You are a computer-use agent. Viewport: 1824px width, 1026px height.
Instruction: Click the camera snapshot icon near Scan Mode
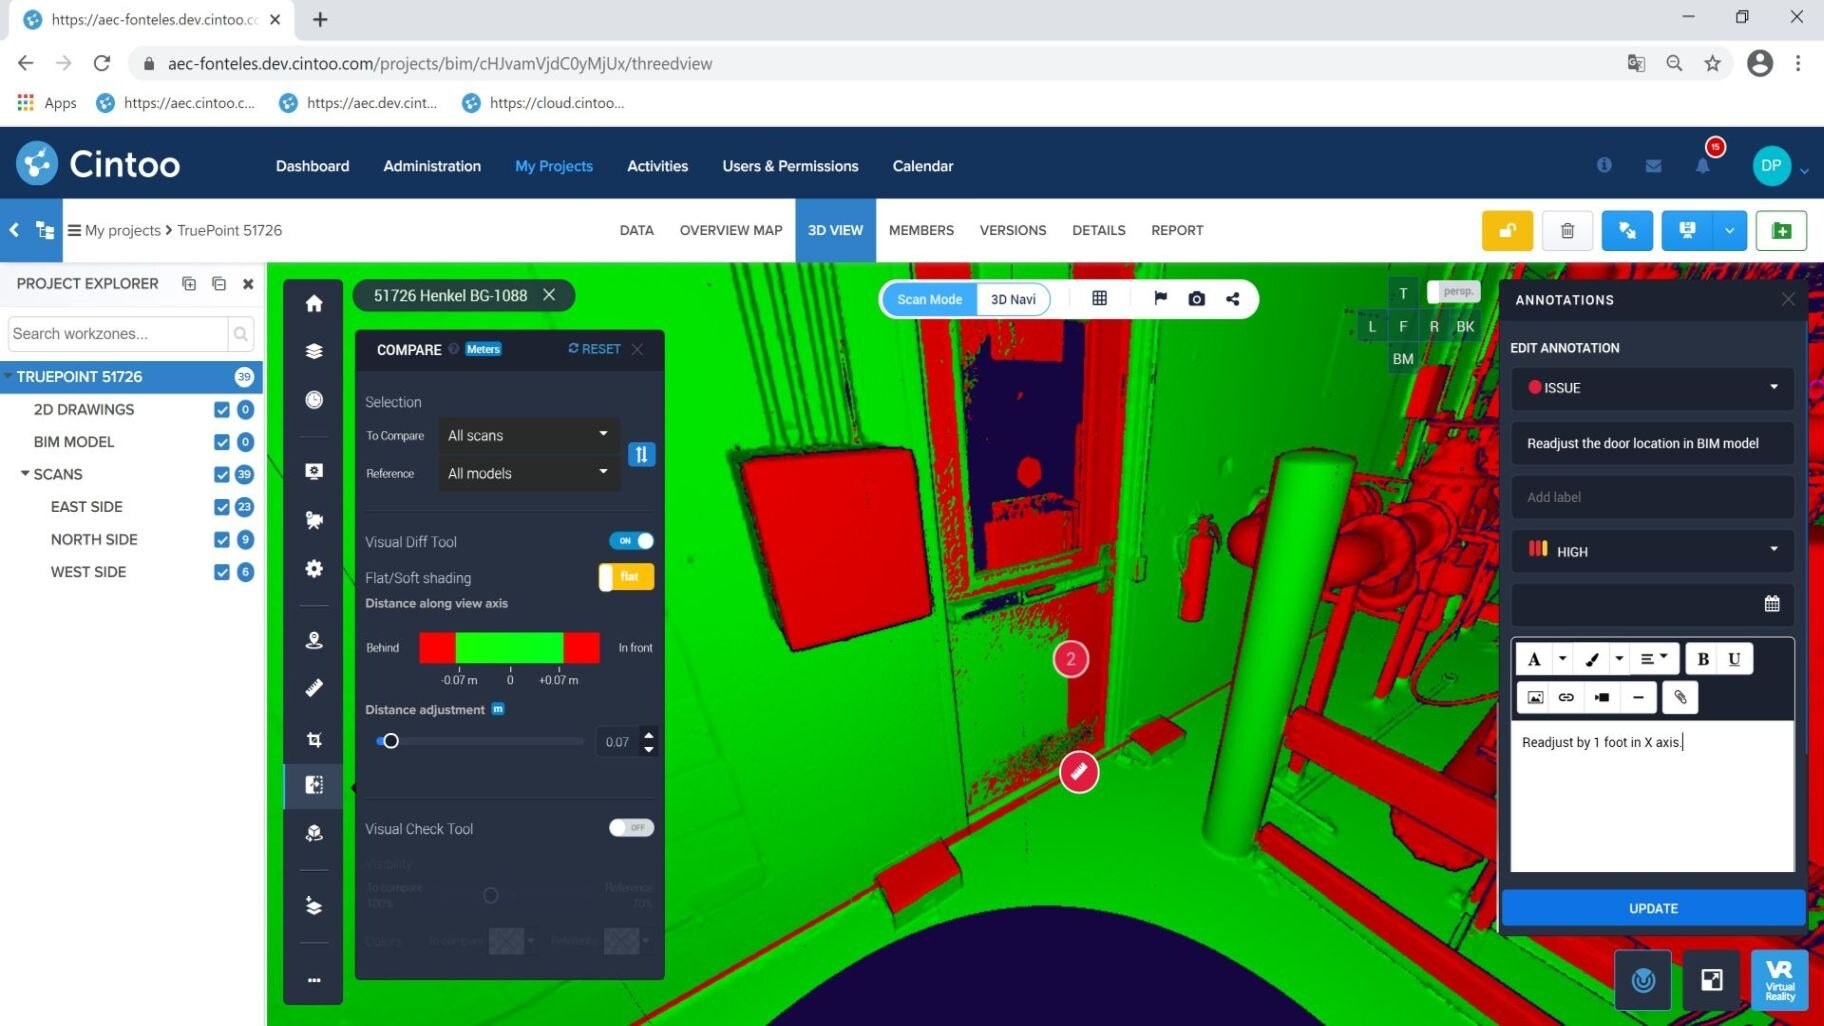tap(1196, 298)
